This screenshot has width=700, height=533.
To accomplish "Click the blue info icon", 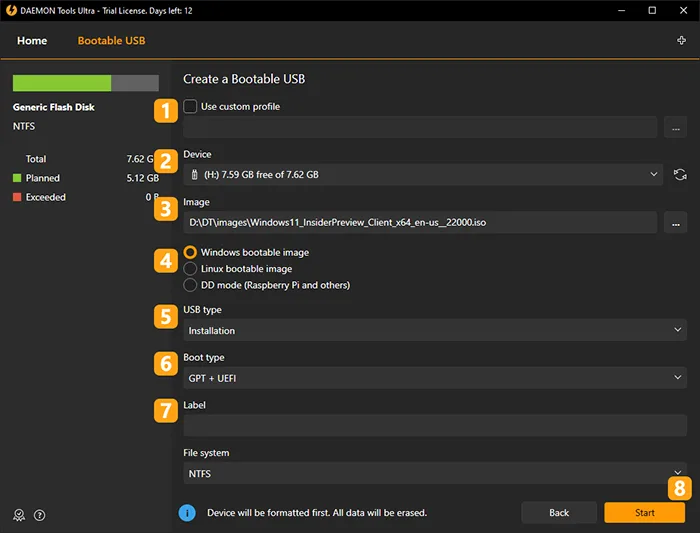I will click(x=187, y=512).
